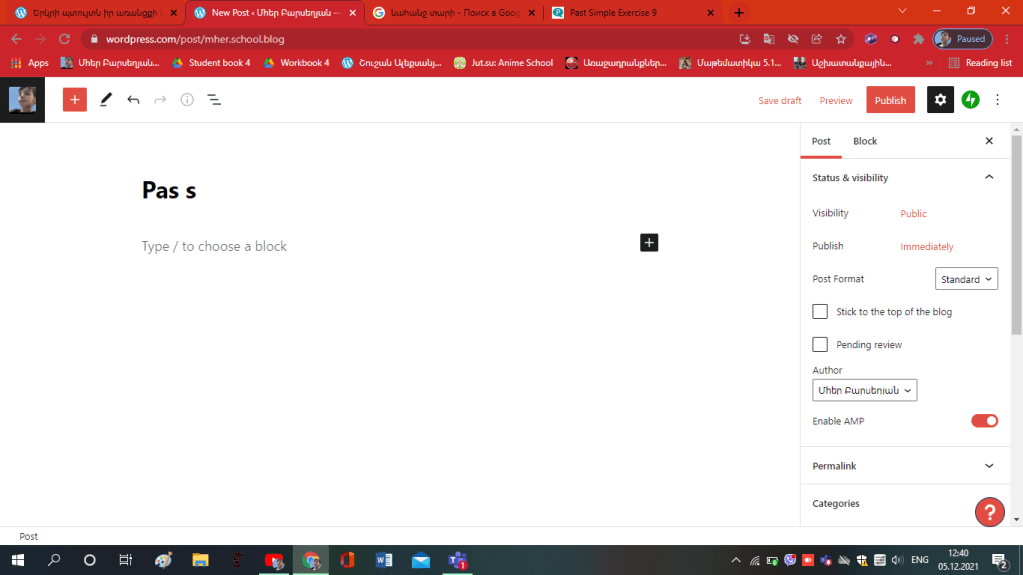This screenshot has width=1023, height=575.
Task: Select the Tools pencil icon
Action: [x=106, y=100]
